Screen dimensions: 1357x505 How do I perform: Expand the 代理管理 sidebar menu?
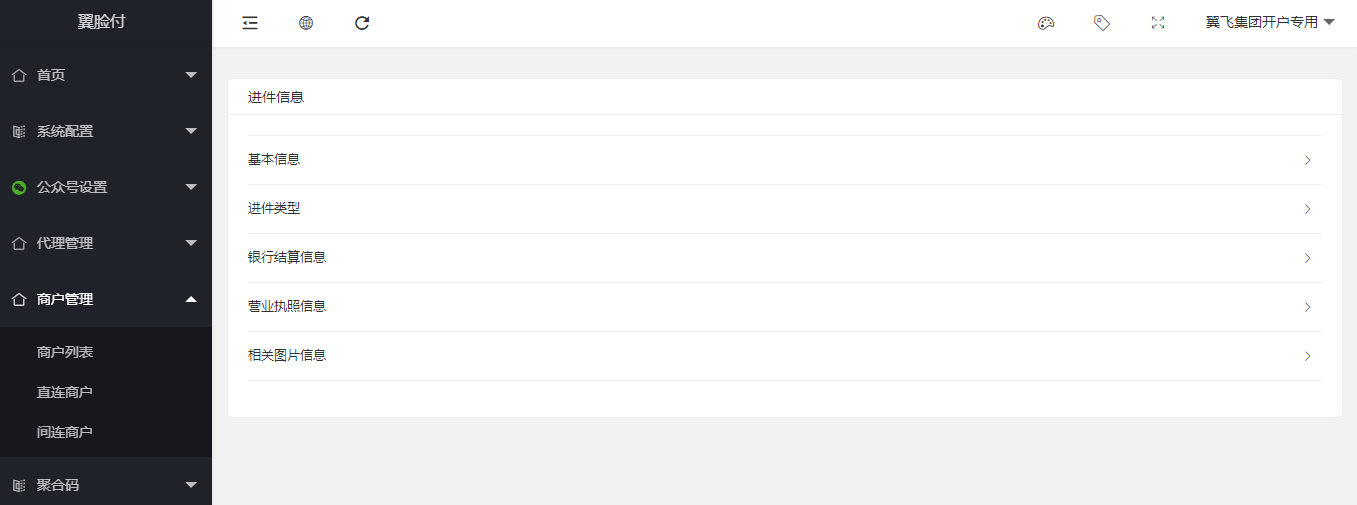(x=106, y=243)
